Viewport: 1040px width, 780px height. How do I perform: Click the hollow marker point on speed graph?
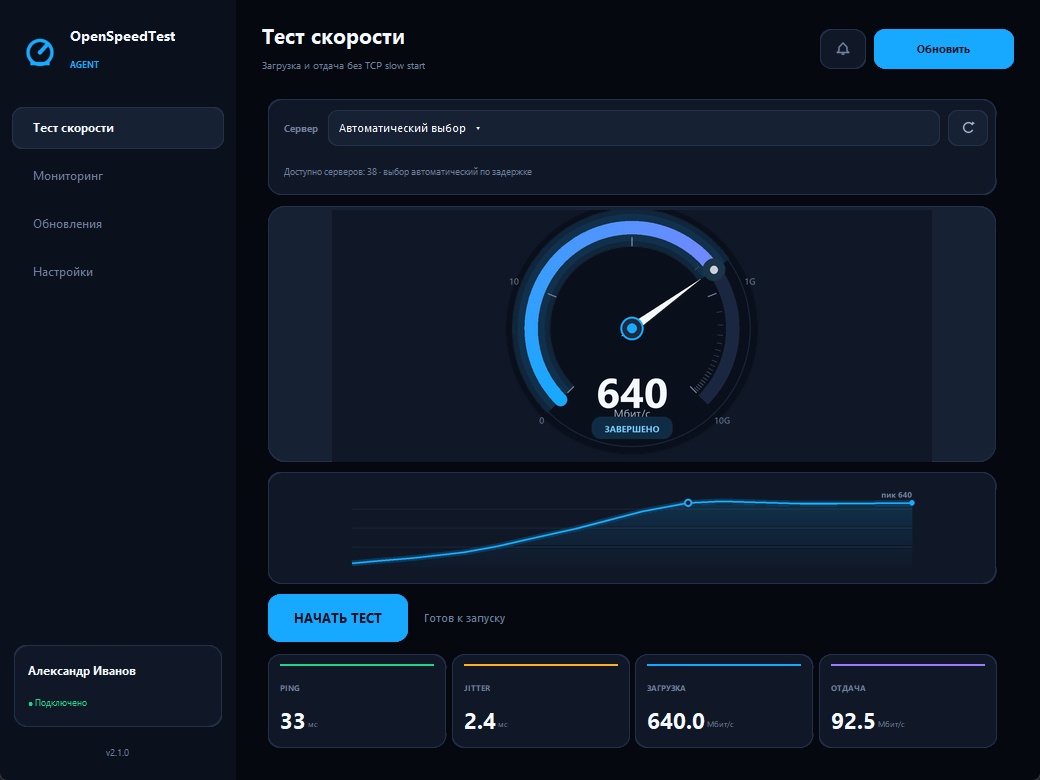[688, 503]
